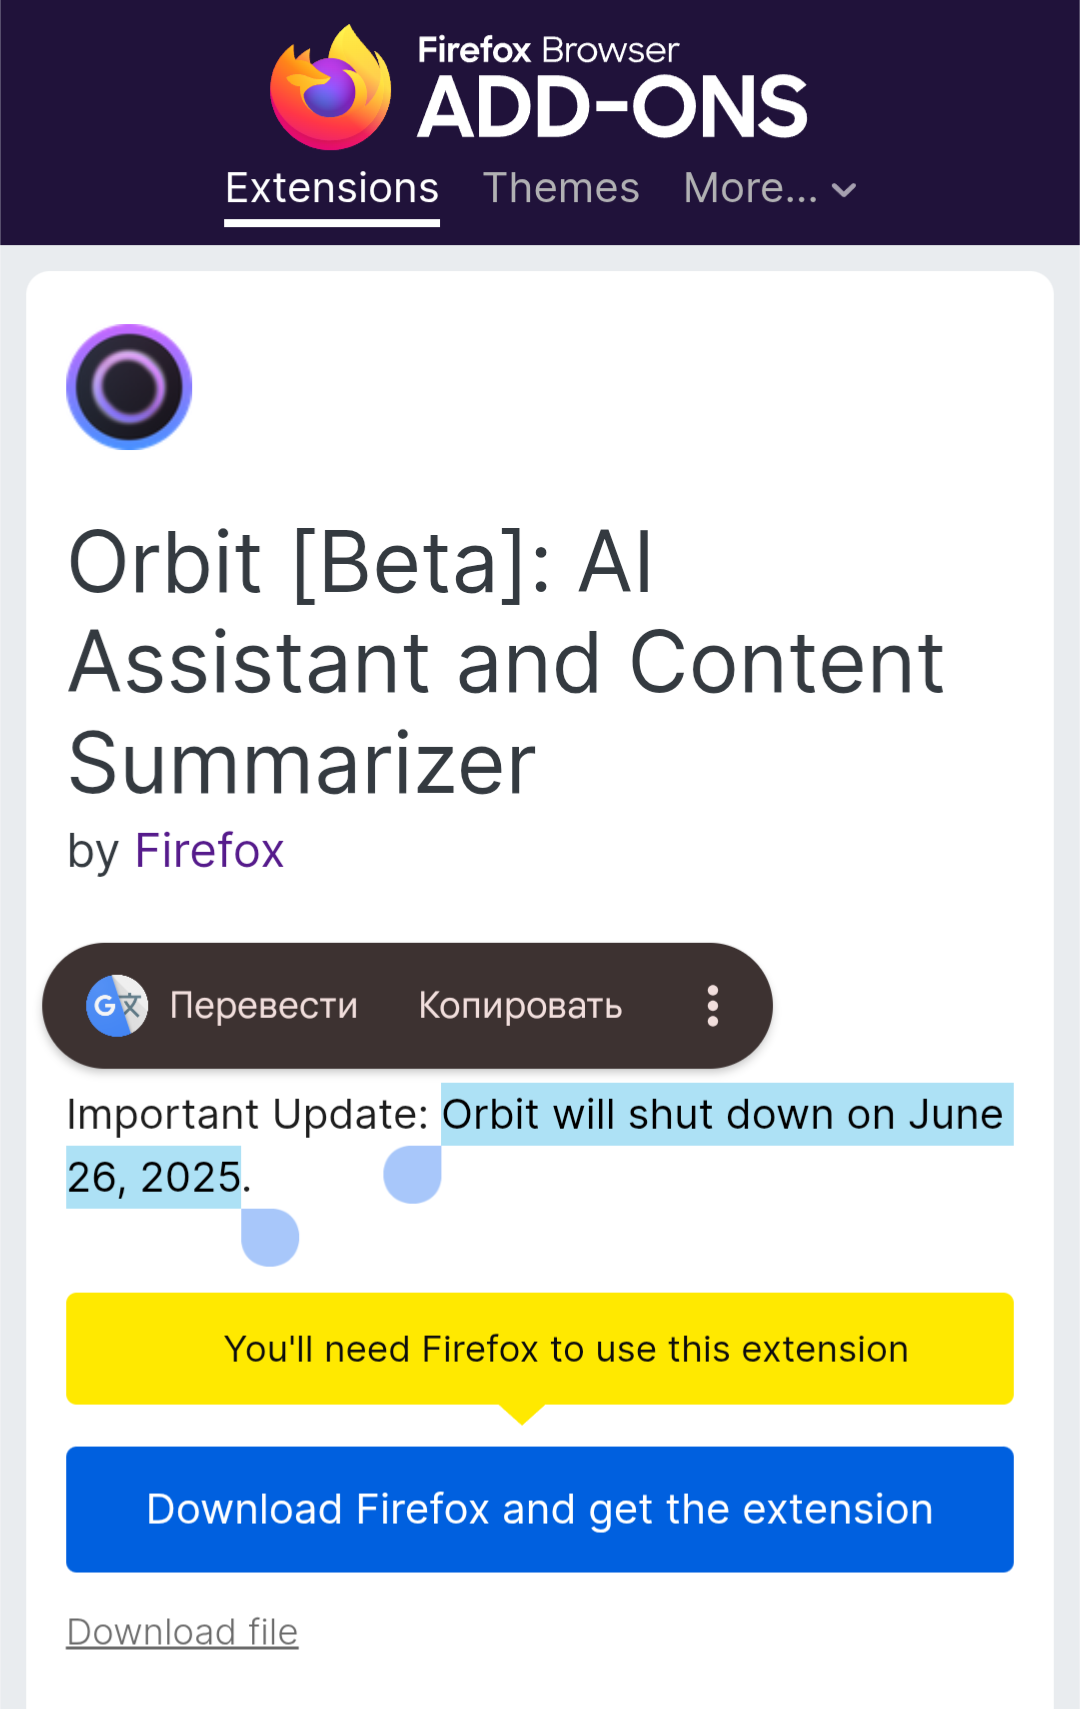Click Download Firefox and get the extension
Viewport: 1080px width, 1709px height.
tap(540, 1509)
